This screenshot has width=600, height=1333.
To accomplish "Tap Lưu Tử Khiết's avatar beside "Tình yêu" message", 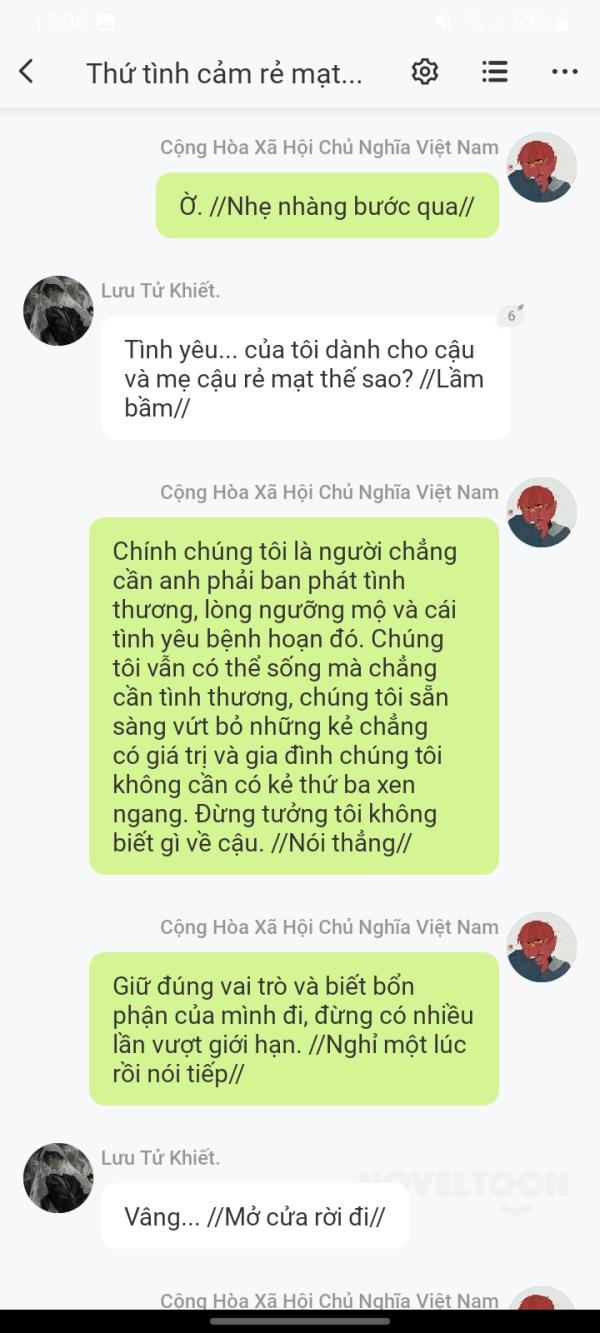I will pos(58,311).
